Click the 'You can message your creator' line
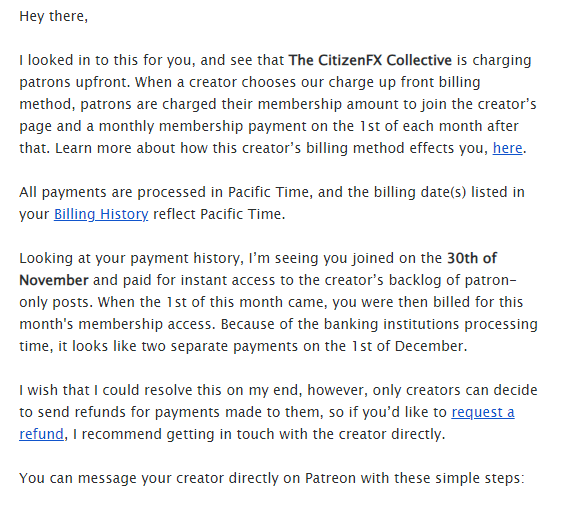 121,478
